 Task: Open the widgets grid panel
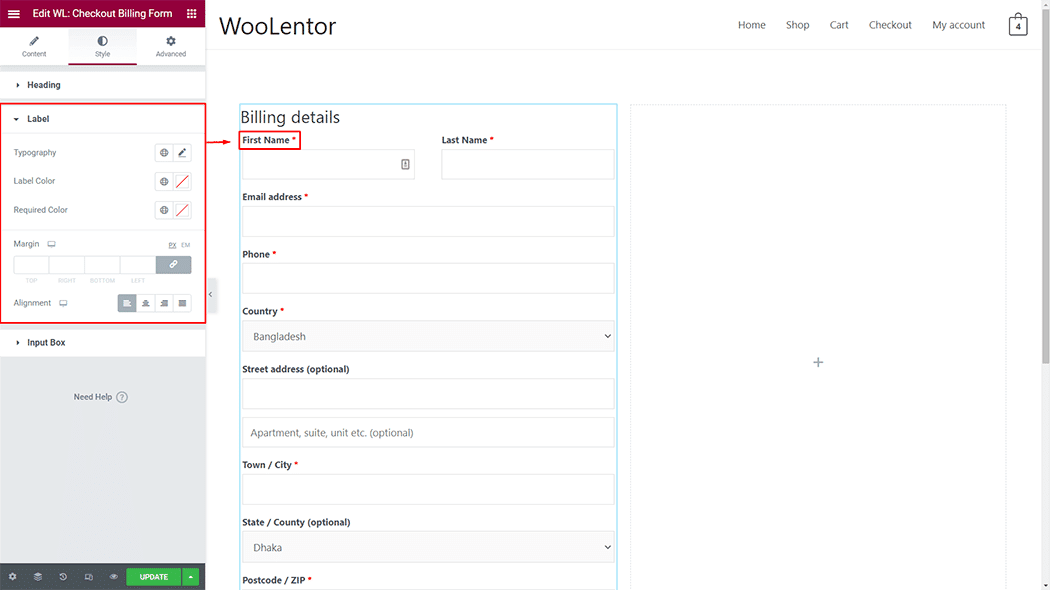click(192, 14)
